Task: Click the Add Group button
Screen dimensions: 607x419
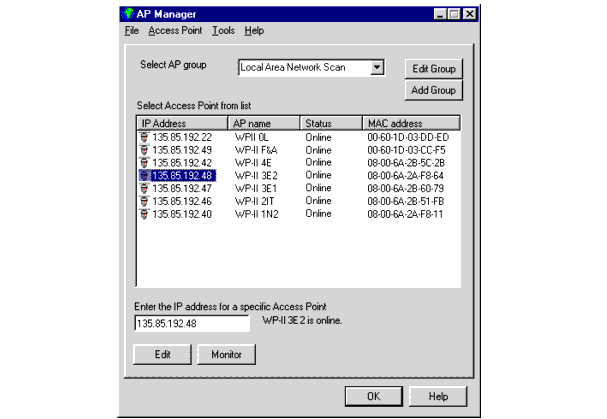Action: pyautogui.click(x=434, y=90)
